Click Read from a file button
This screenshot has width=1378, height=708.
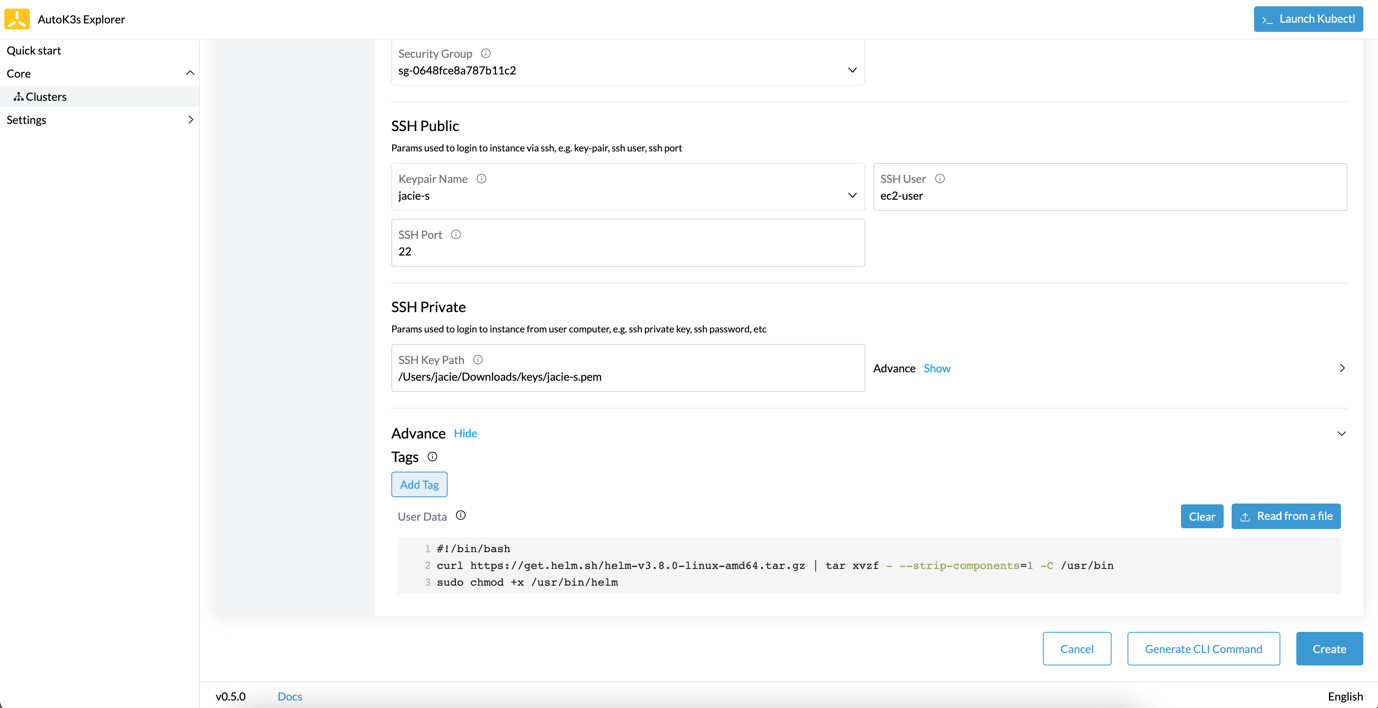tap(1286, 516)
